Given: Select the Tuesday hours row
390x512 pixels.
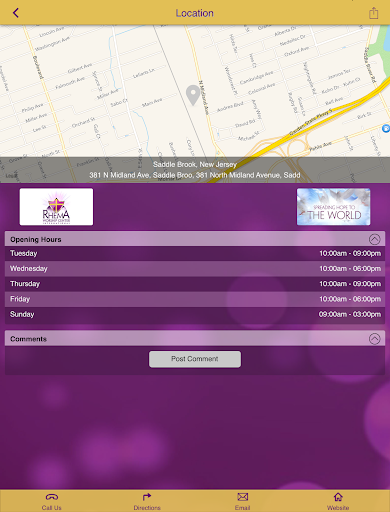Looking at the screenshot, I should tap(195, 253).
